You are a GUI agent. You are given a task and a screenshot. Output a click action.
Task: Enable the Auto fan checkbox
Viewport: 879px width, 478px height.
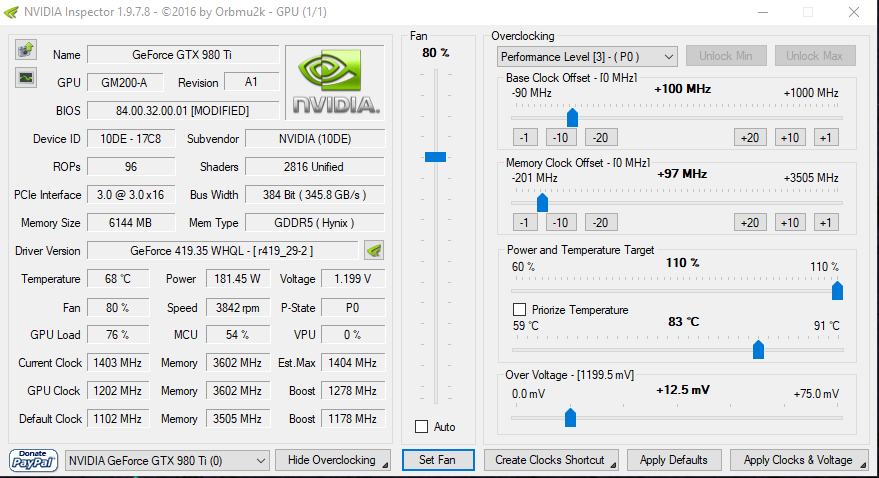pyautogui.click(x=422, y=426)
